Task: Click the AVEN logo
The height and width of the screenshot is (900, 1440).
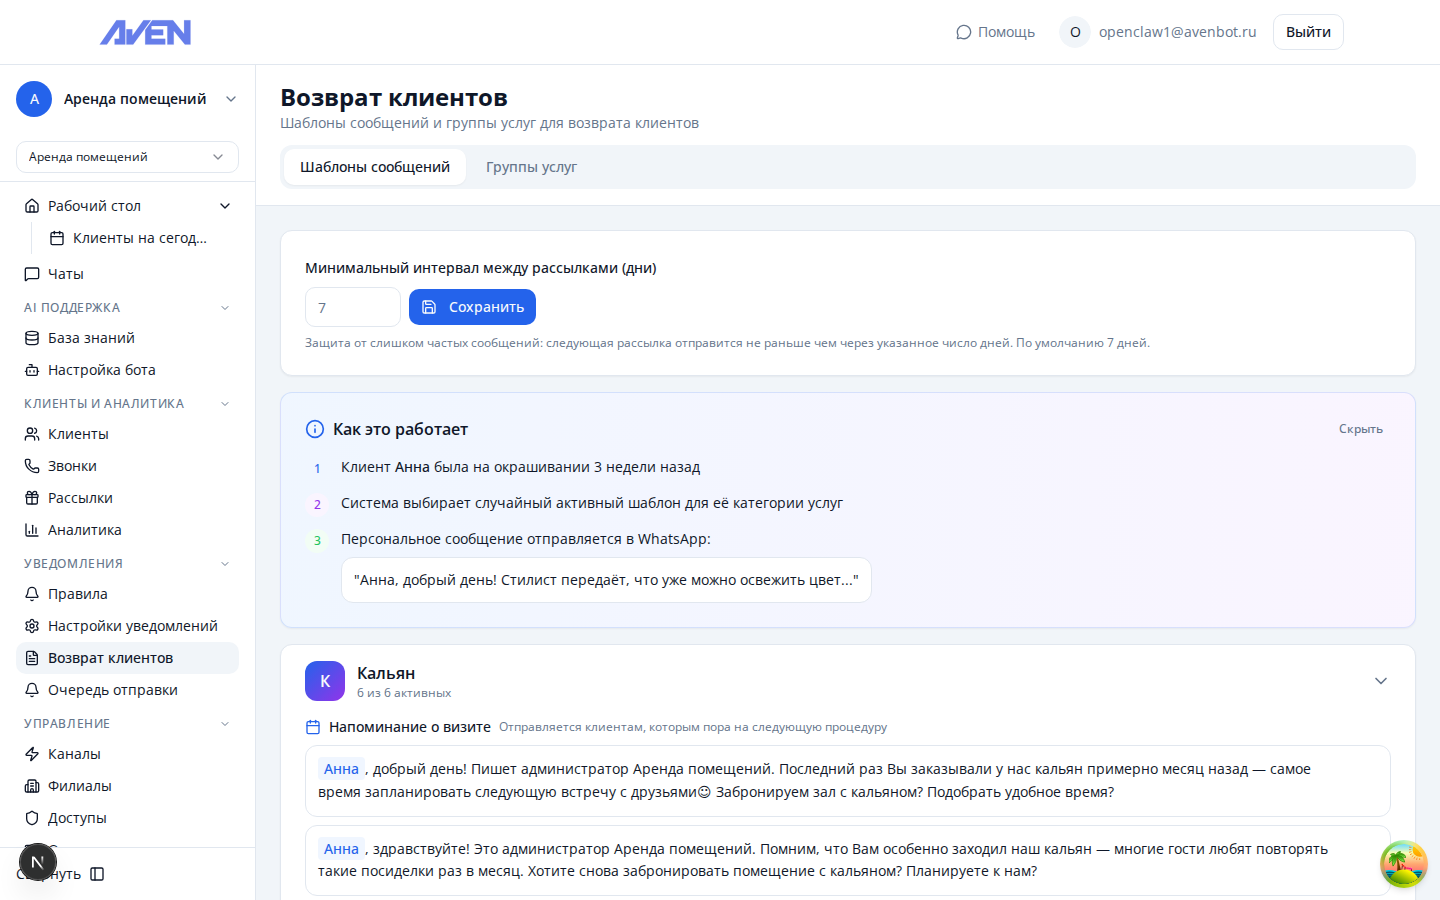Action: (x=146, y=32)
